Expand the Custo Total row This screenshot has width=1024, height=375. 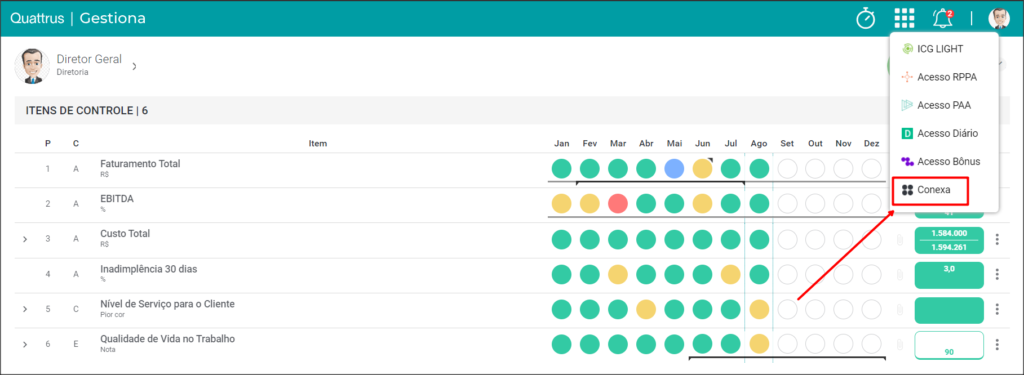(x=25, y=239)
